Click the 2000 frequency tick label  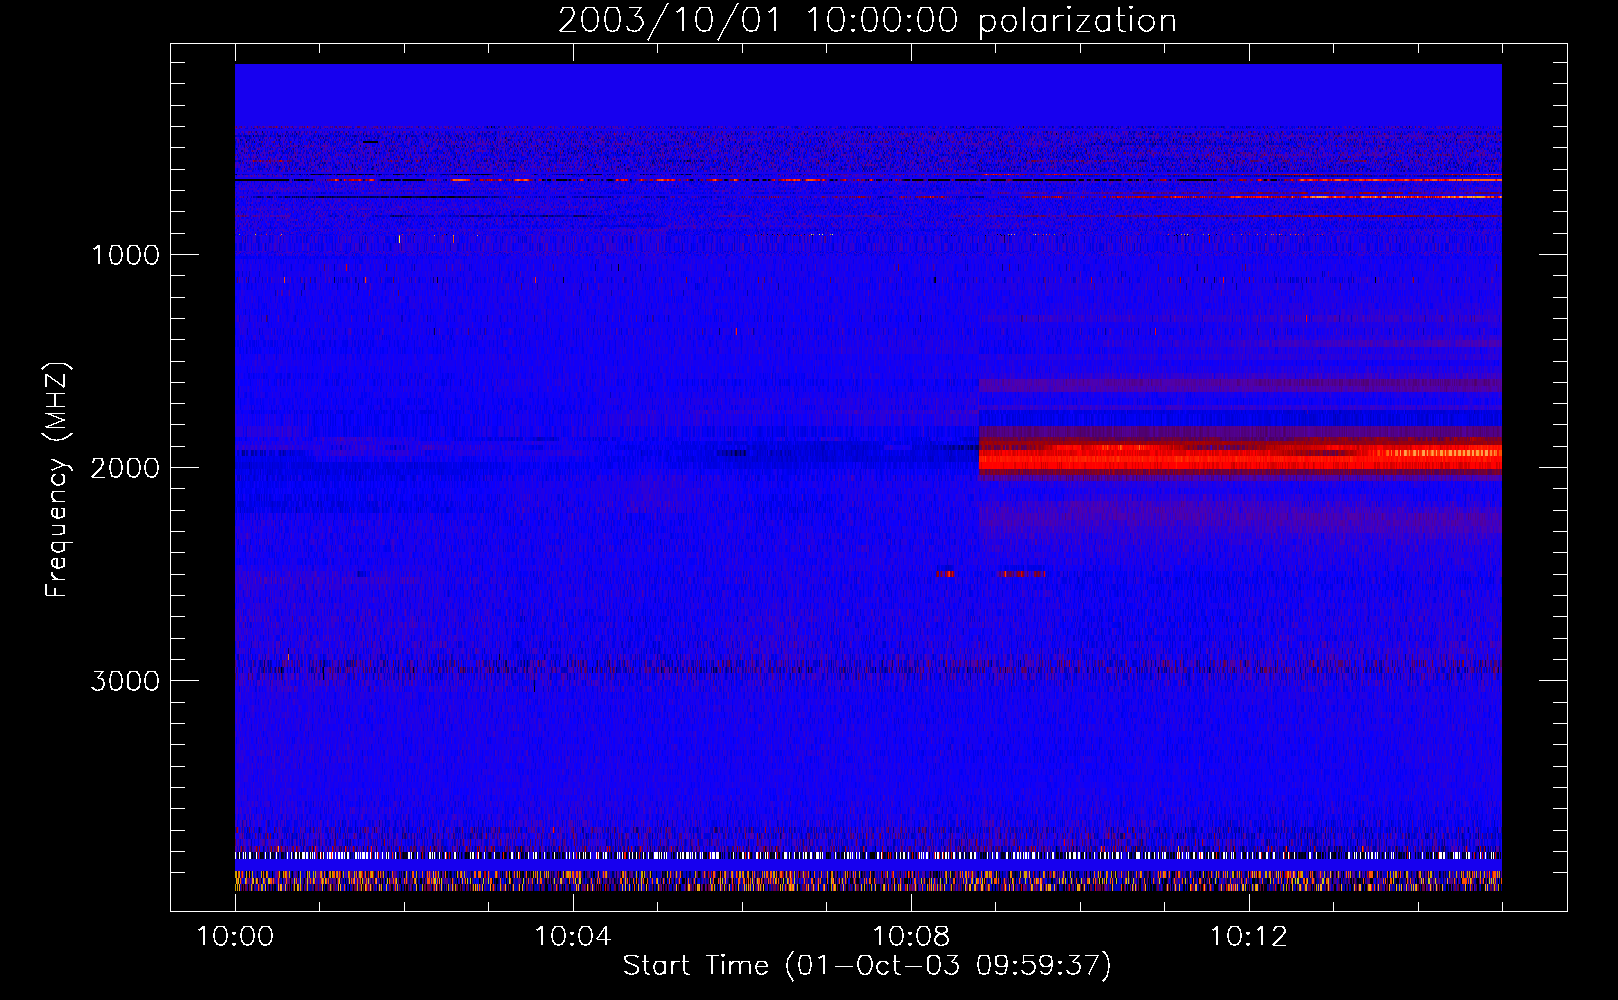(125, 468)
